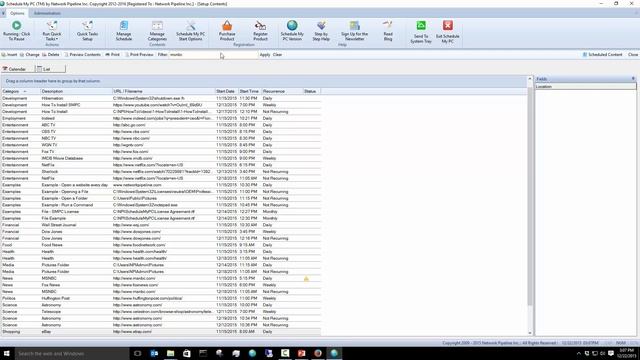Open Quick Tasks Setup
The image size is (640, 360).
pos(87,30)
